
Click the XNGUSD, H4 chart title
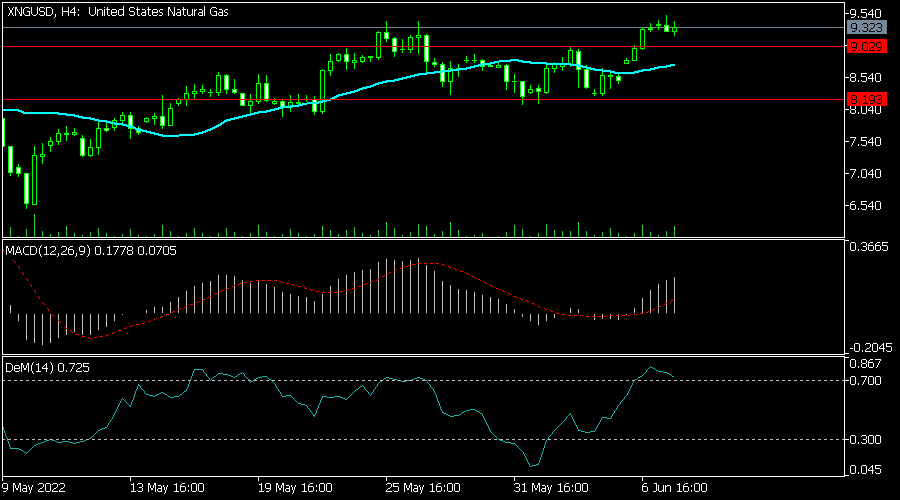117,11
